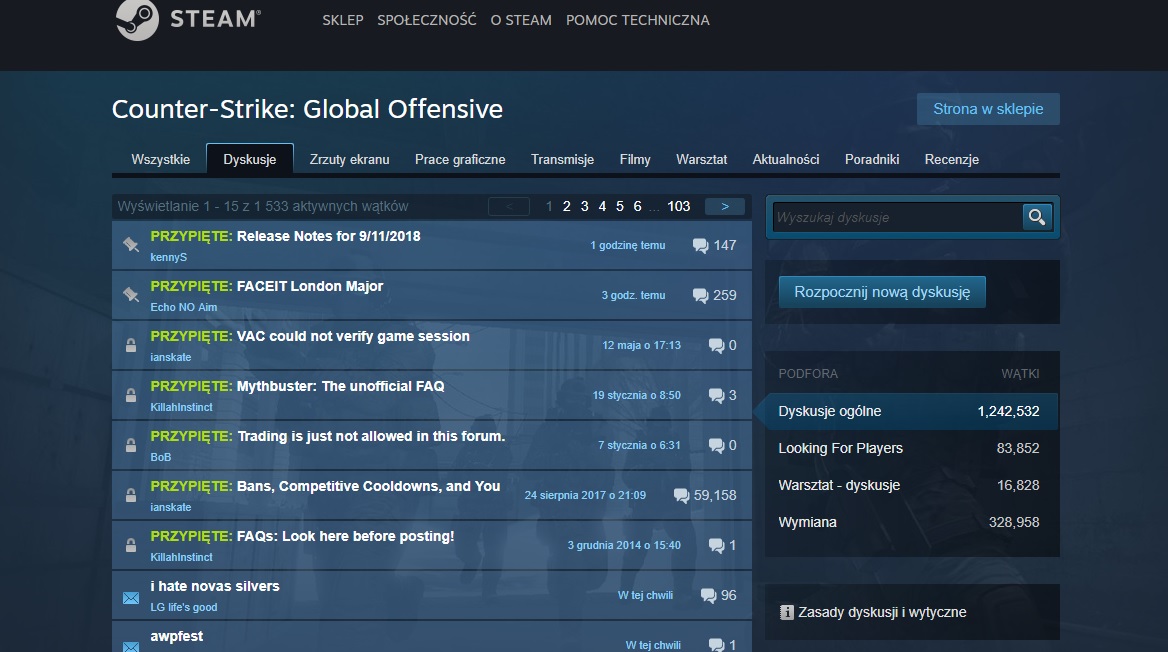Click the Strona w sklepie button
The height and width of the screenshot is (652, 1168).
(988, 109)
